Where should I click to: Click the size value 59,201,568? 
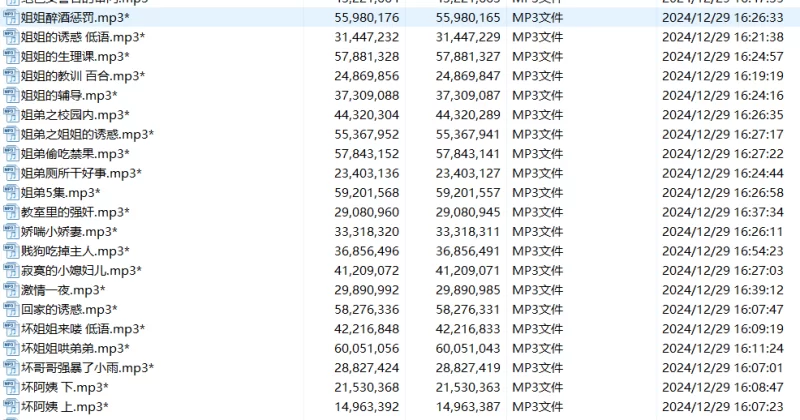pos(367,193)
